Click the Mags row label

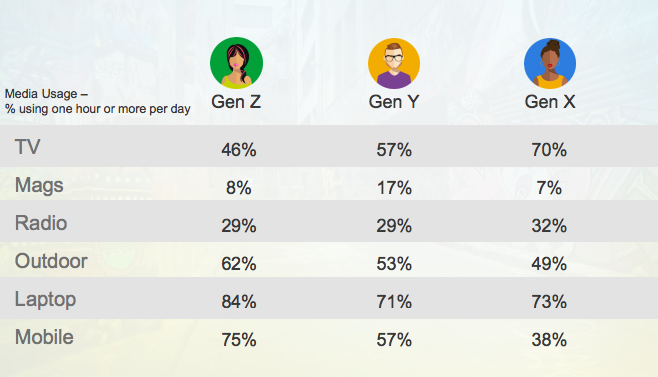pyautogui.click(x=39, y=186)
